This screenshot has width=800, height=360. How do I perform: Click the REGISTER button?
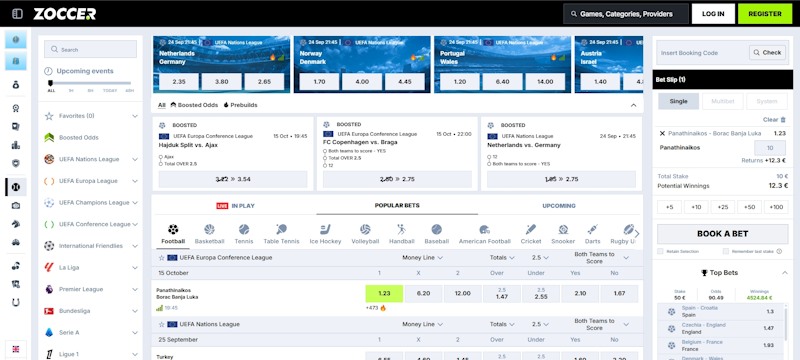coord(765,14)
